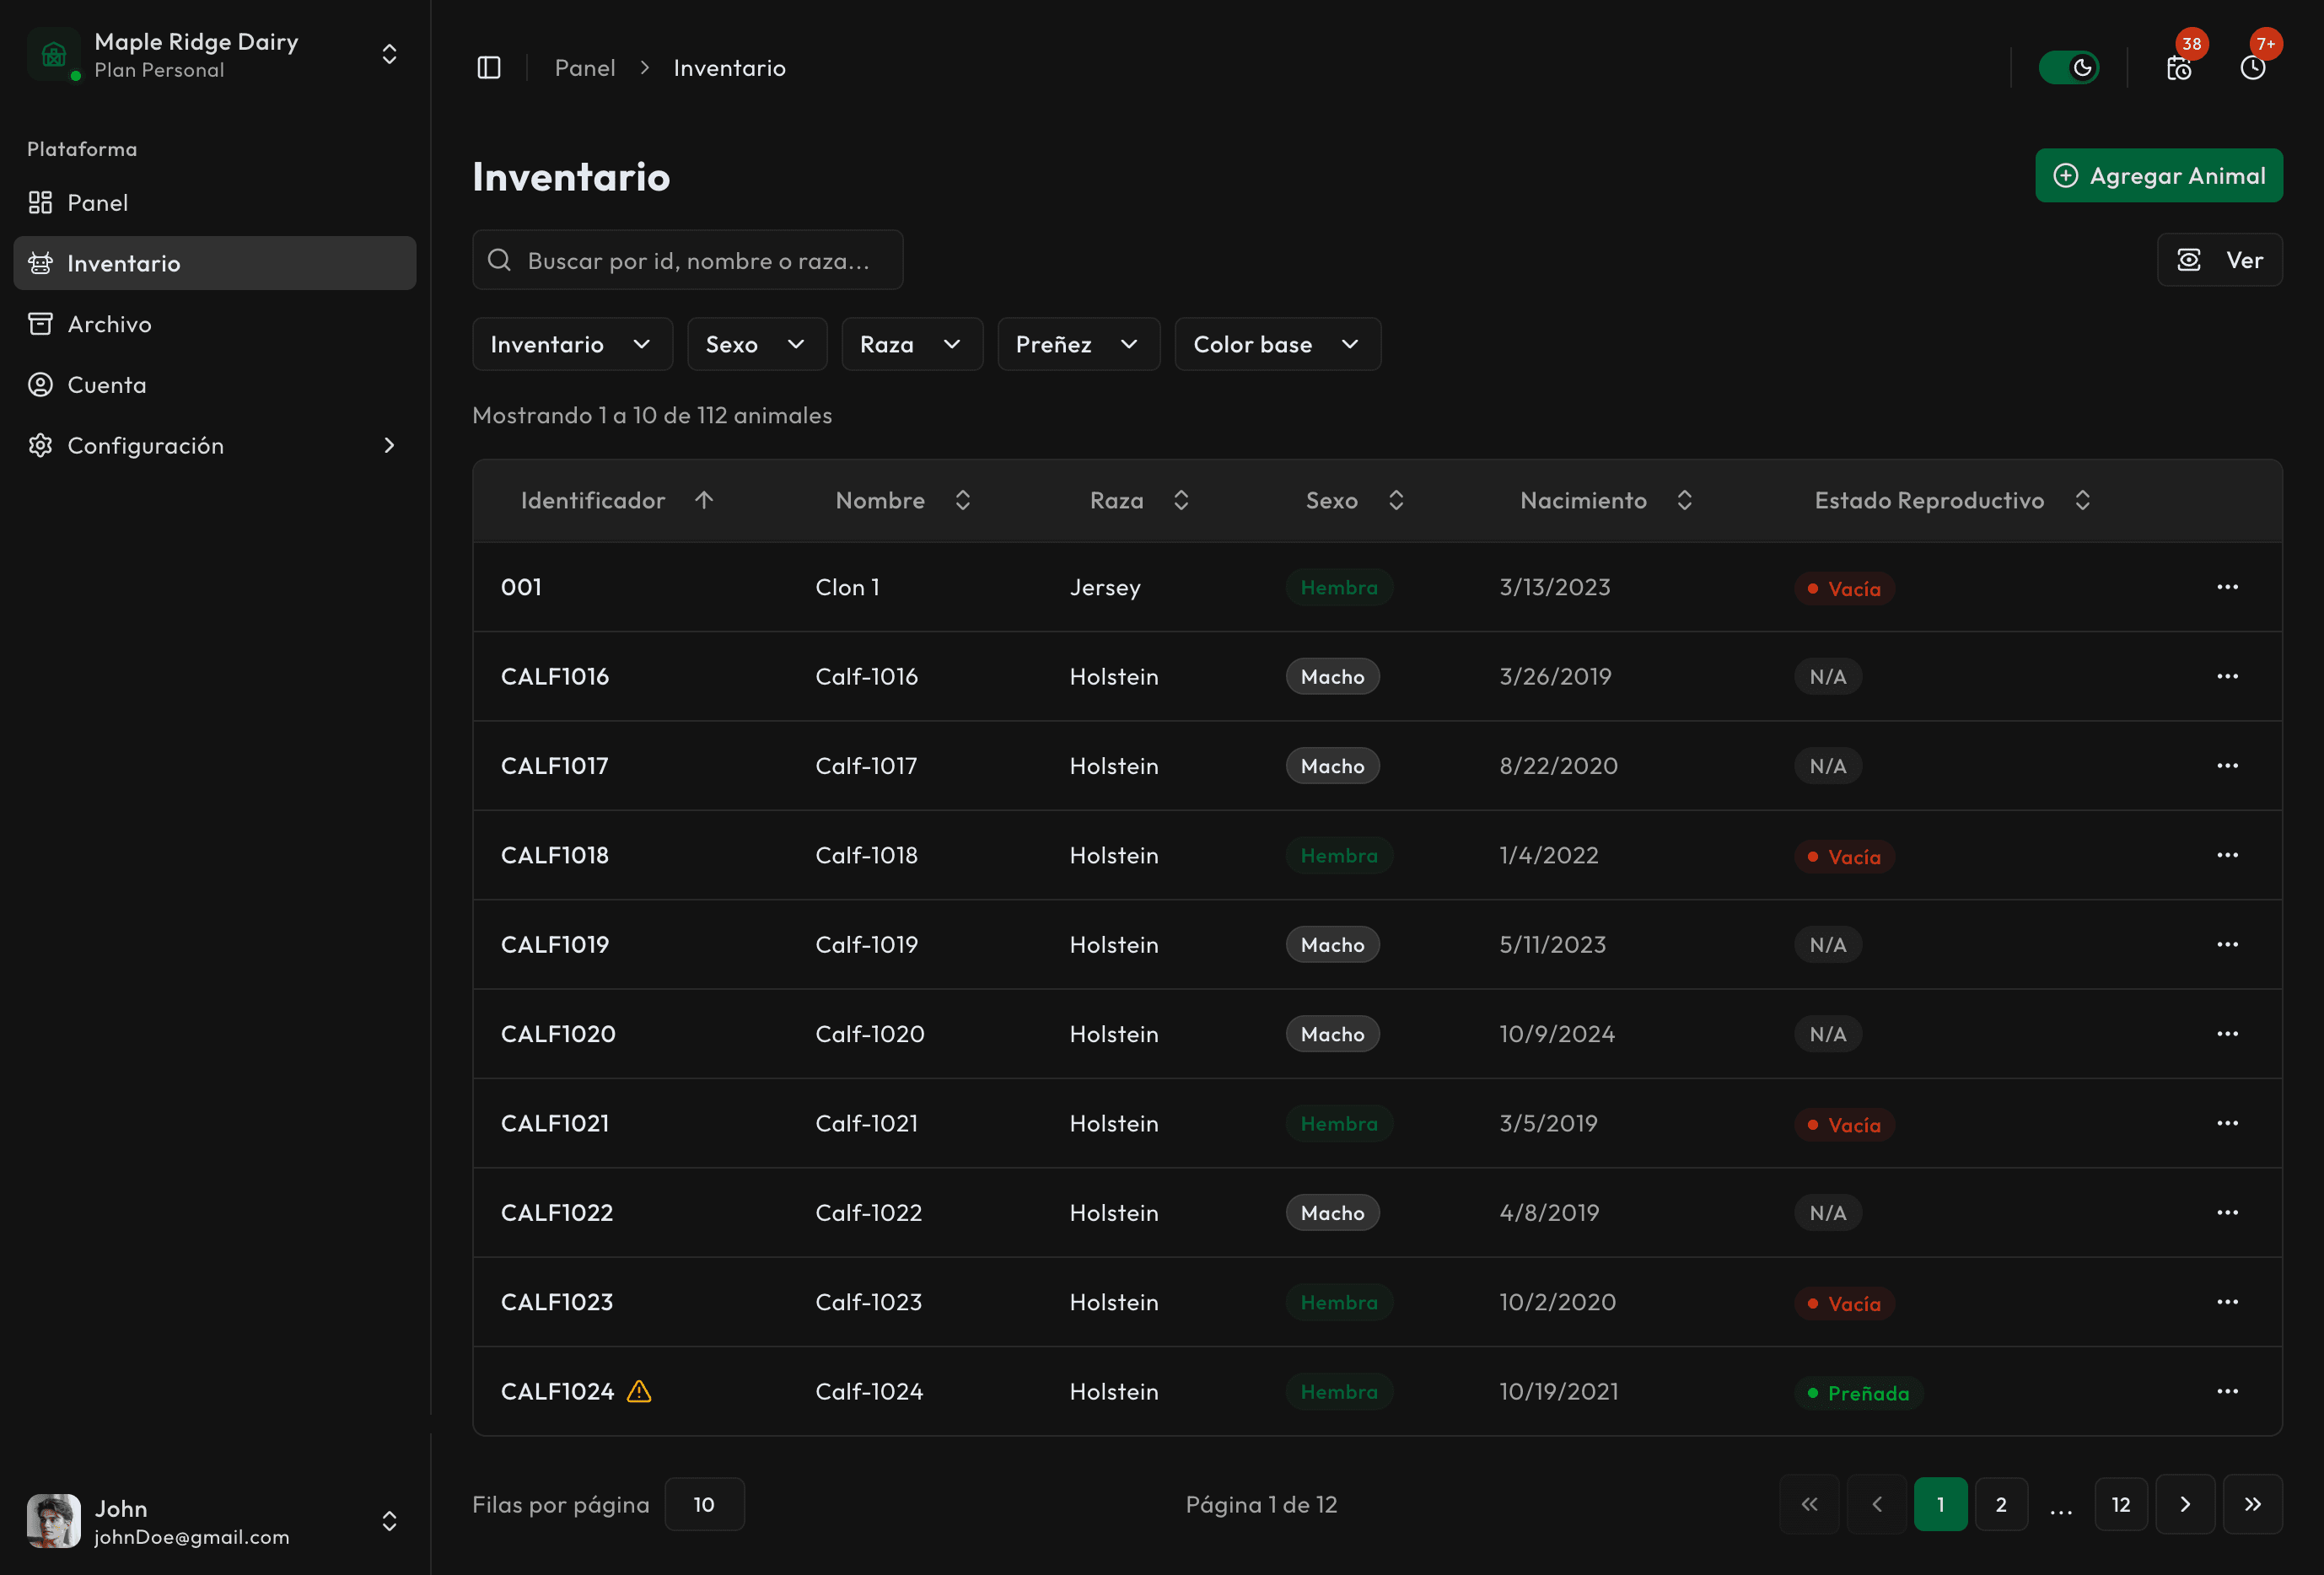Screen dimensions: 2324x1575
Task: Toggle the sidebar collapse icon
Action: [x=489, y=67]
